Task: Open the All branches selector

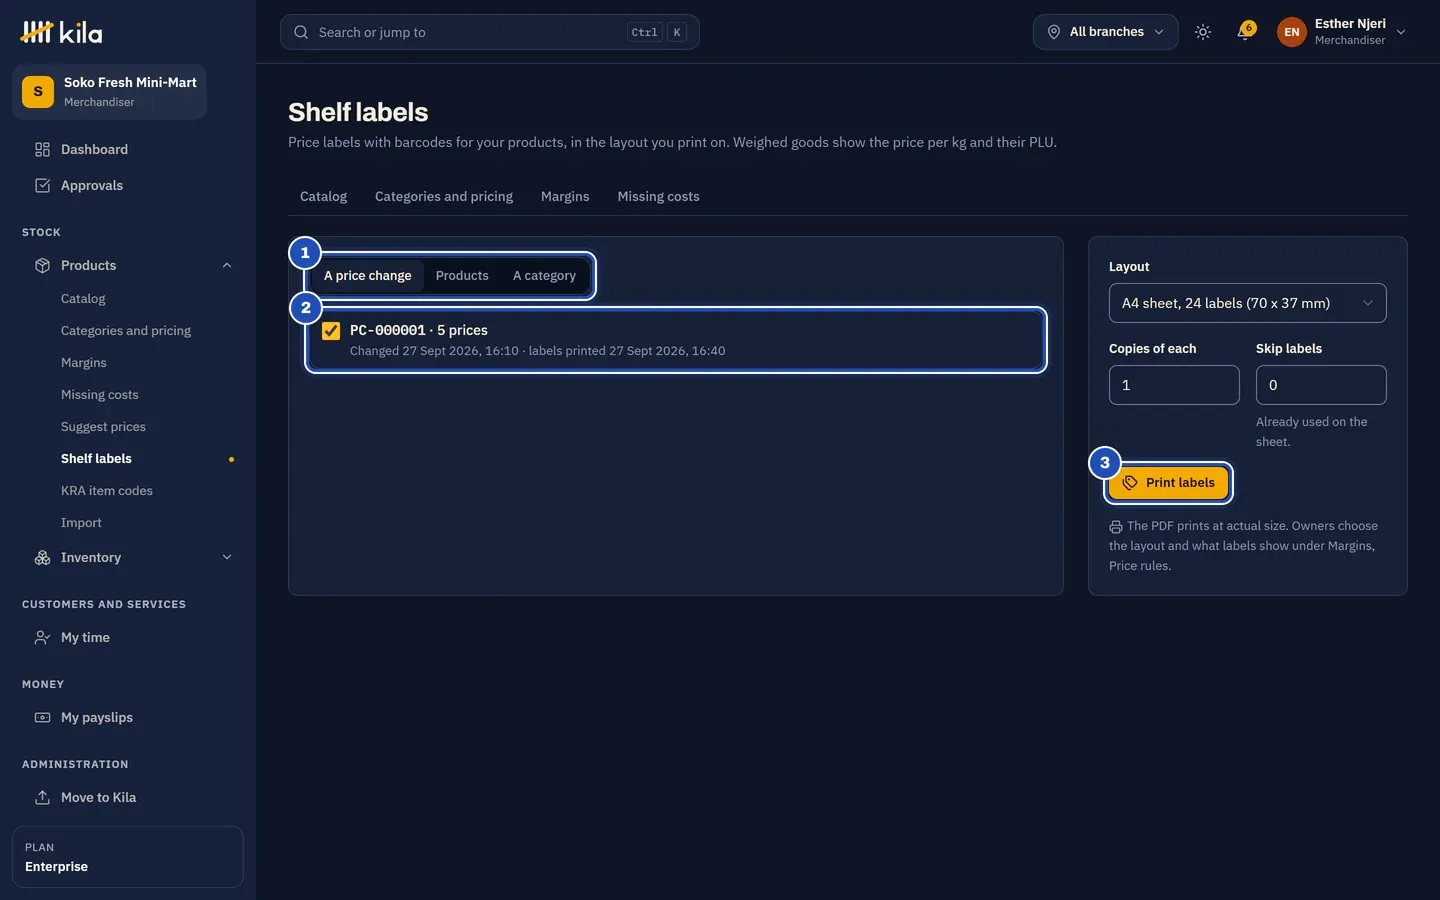Action: (x=1106, y=32)
